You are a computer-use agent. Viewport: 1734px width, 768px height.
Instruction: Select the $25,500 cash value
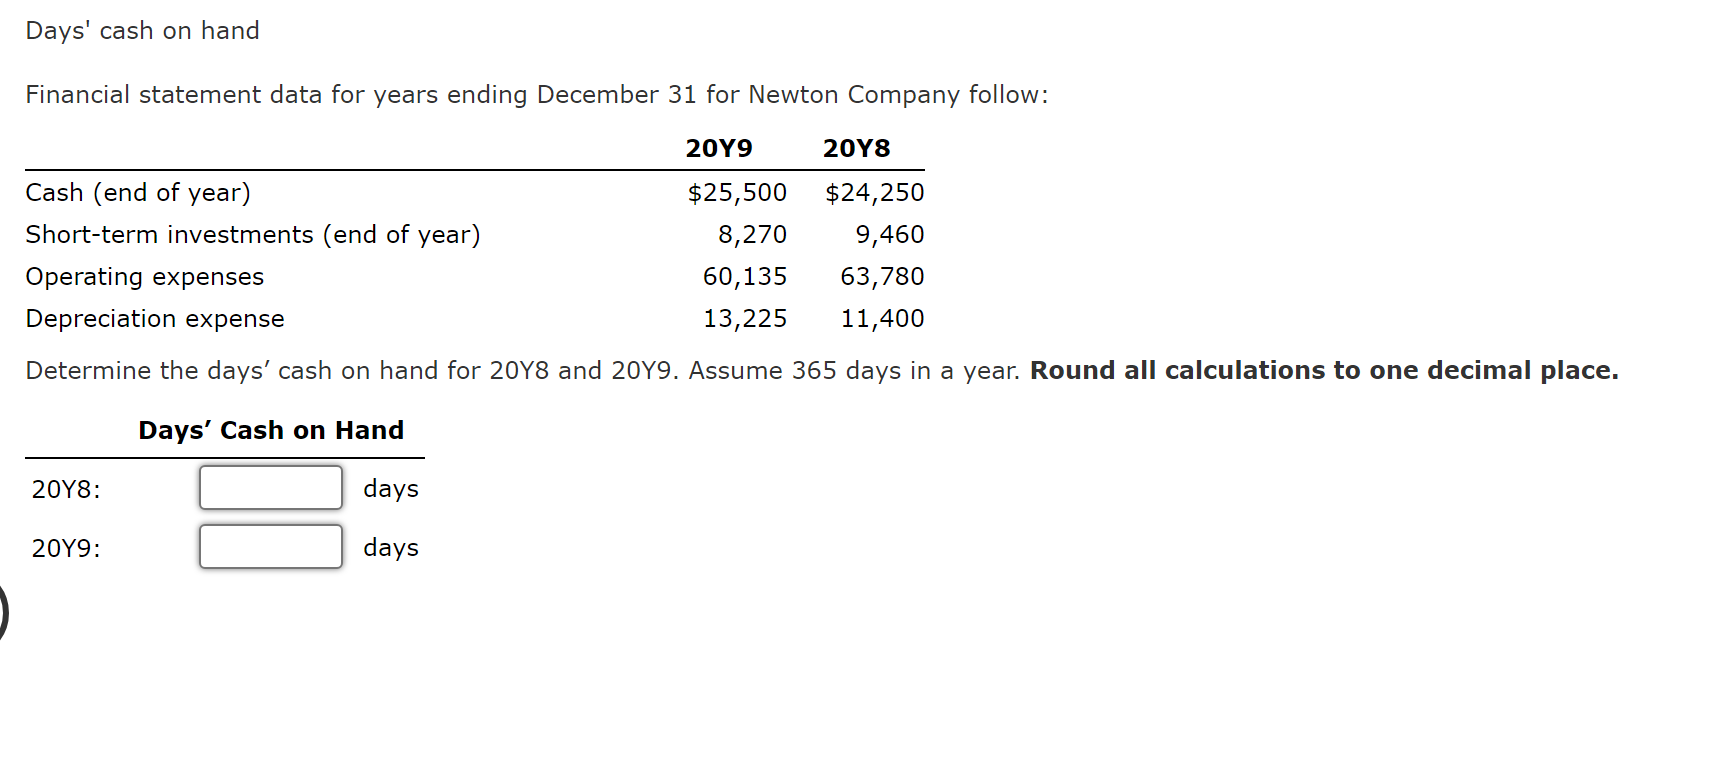click(736, 192)
